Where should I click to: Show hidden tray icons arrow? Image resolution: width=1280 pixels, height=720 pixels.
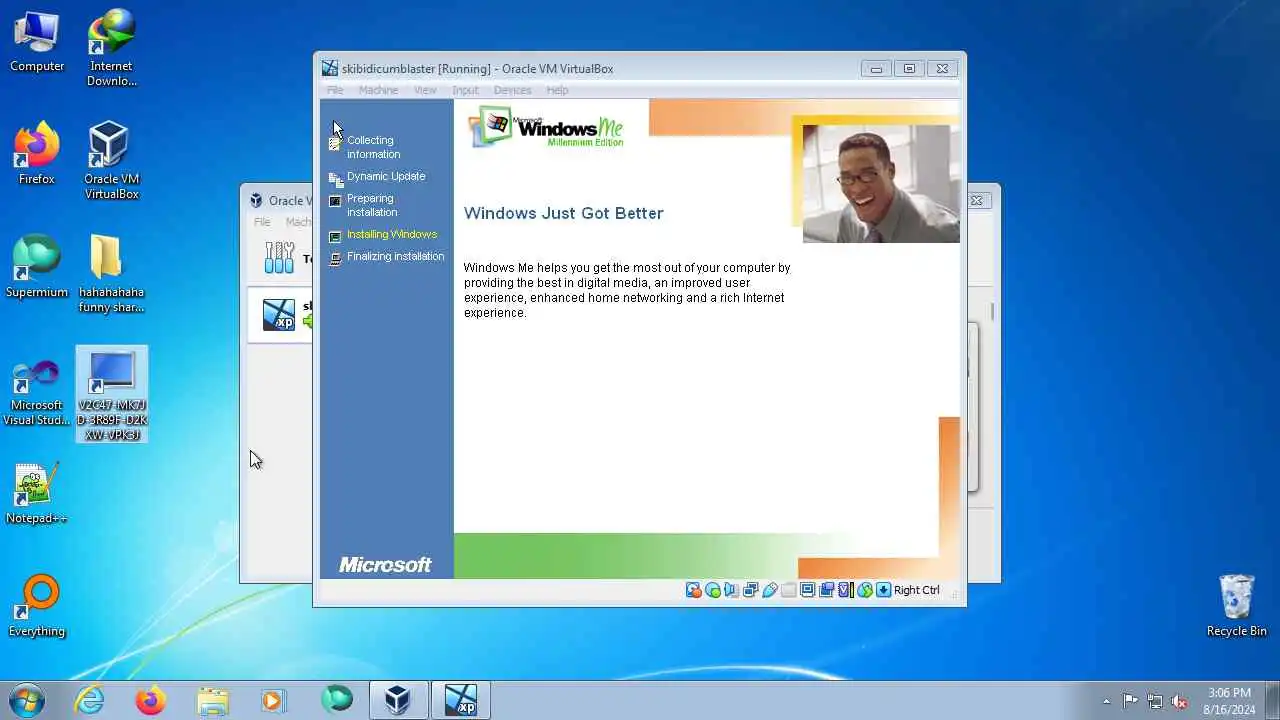click(1106, 701)
